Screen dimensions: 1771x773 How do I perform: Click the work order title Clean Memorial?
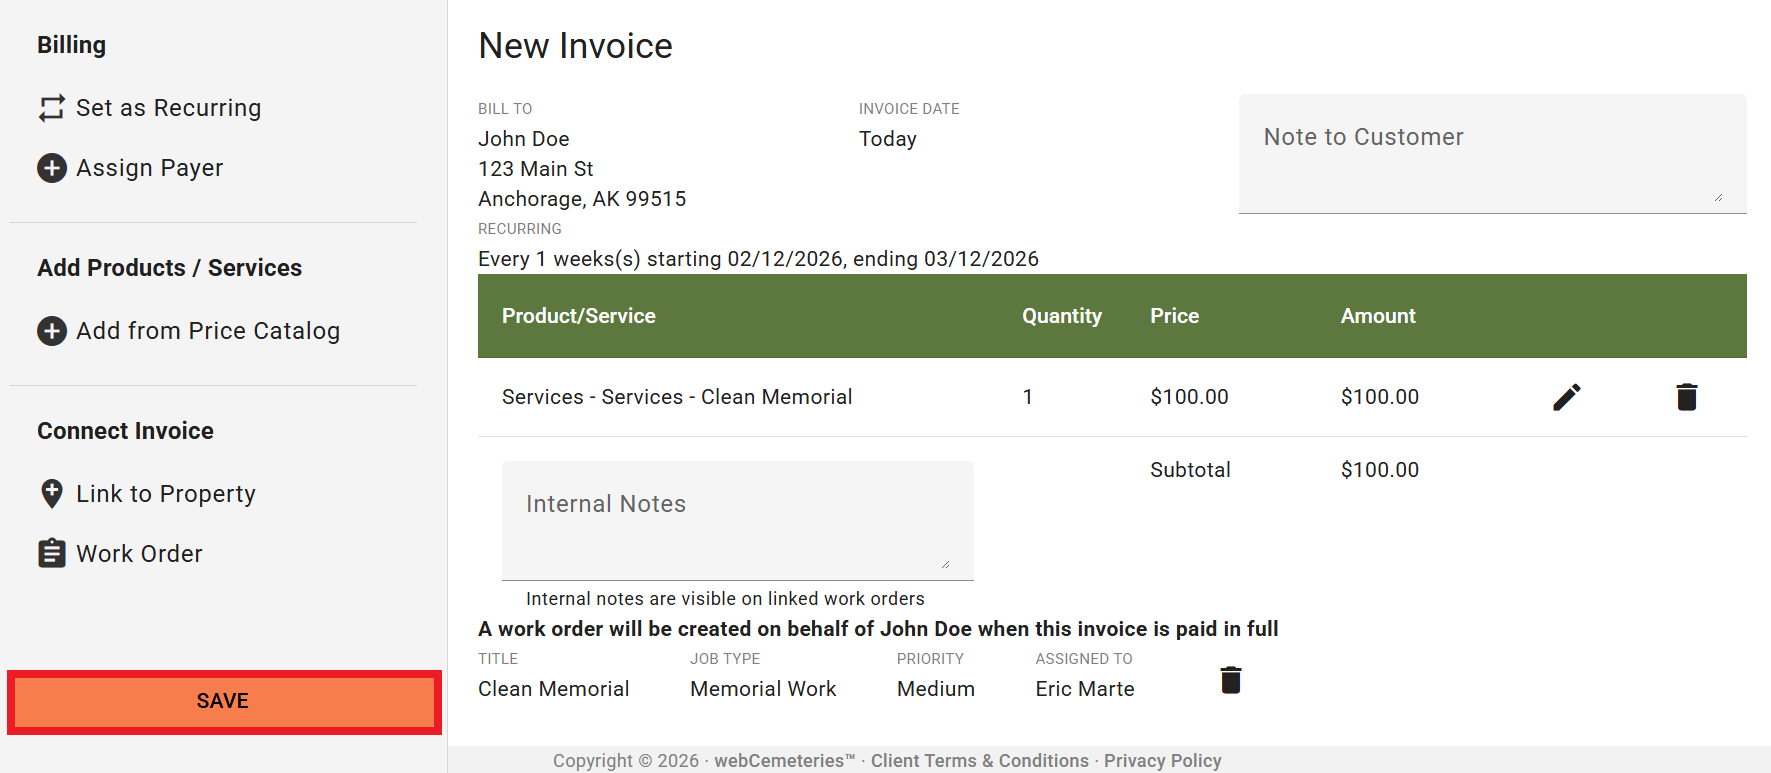click(x=554, y=689)
